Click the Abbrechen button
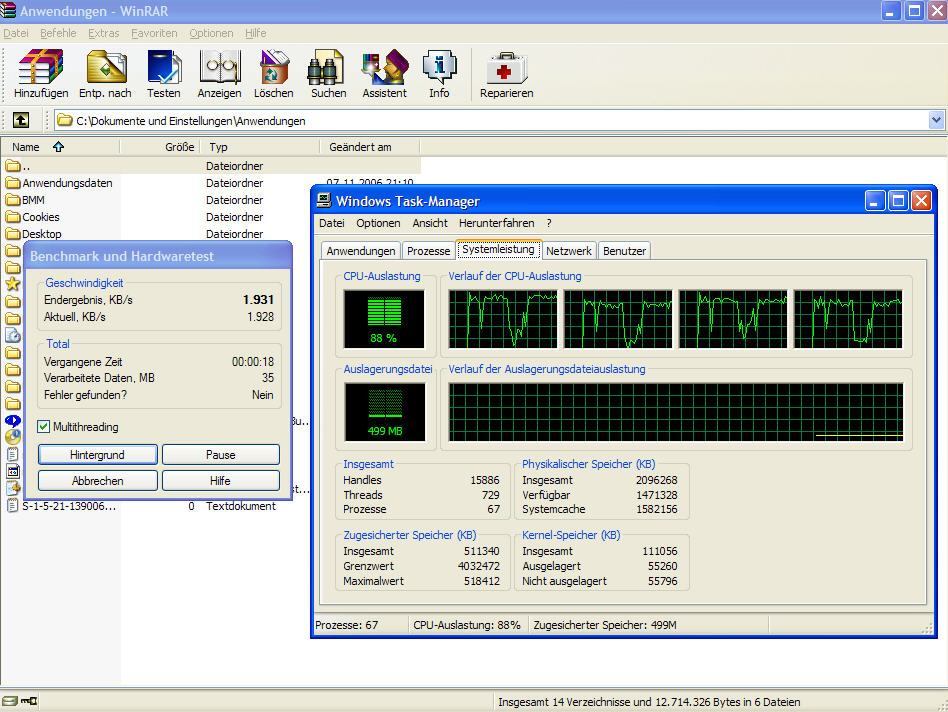 (x=97, y=481)
